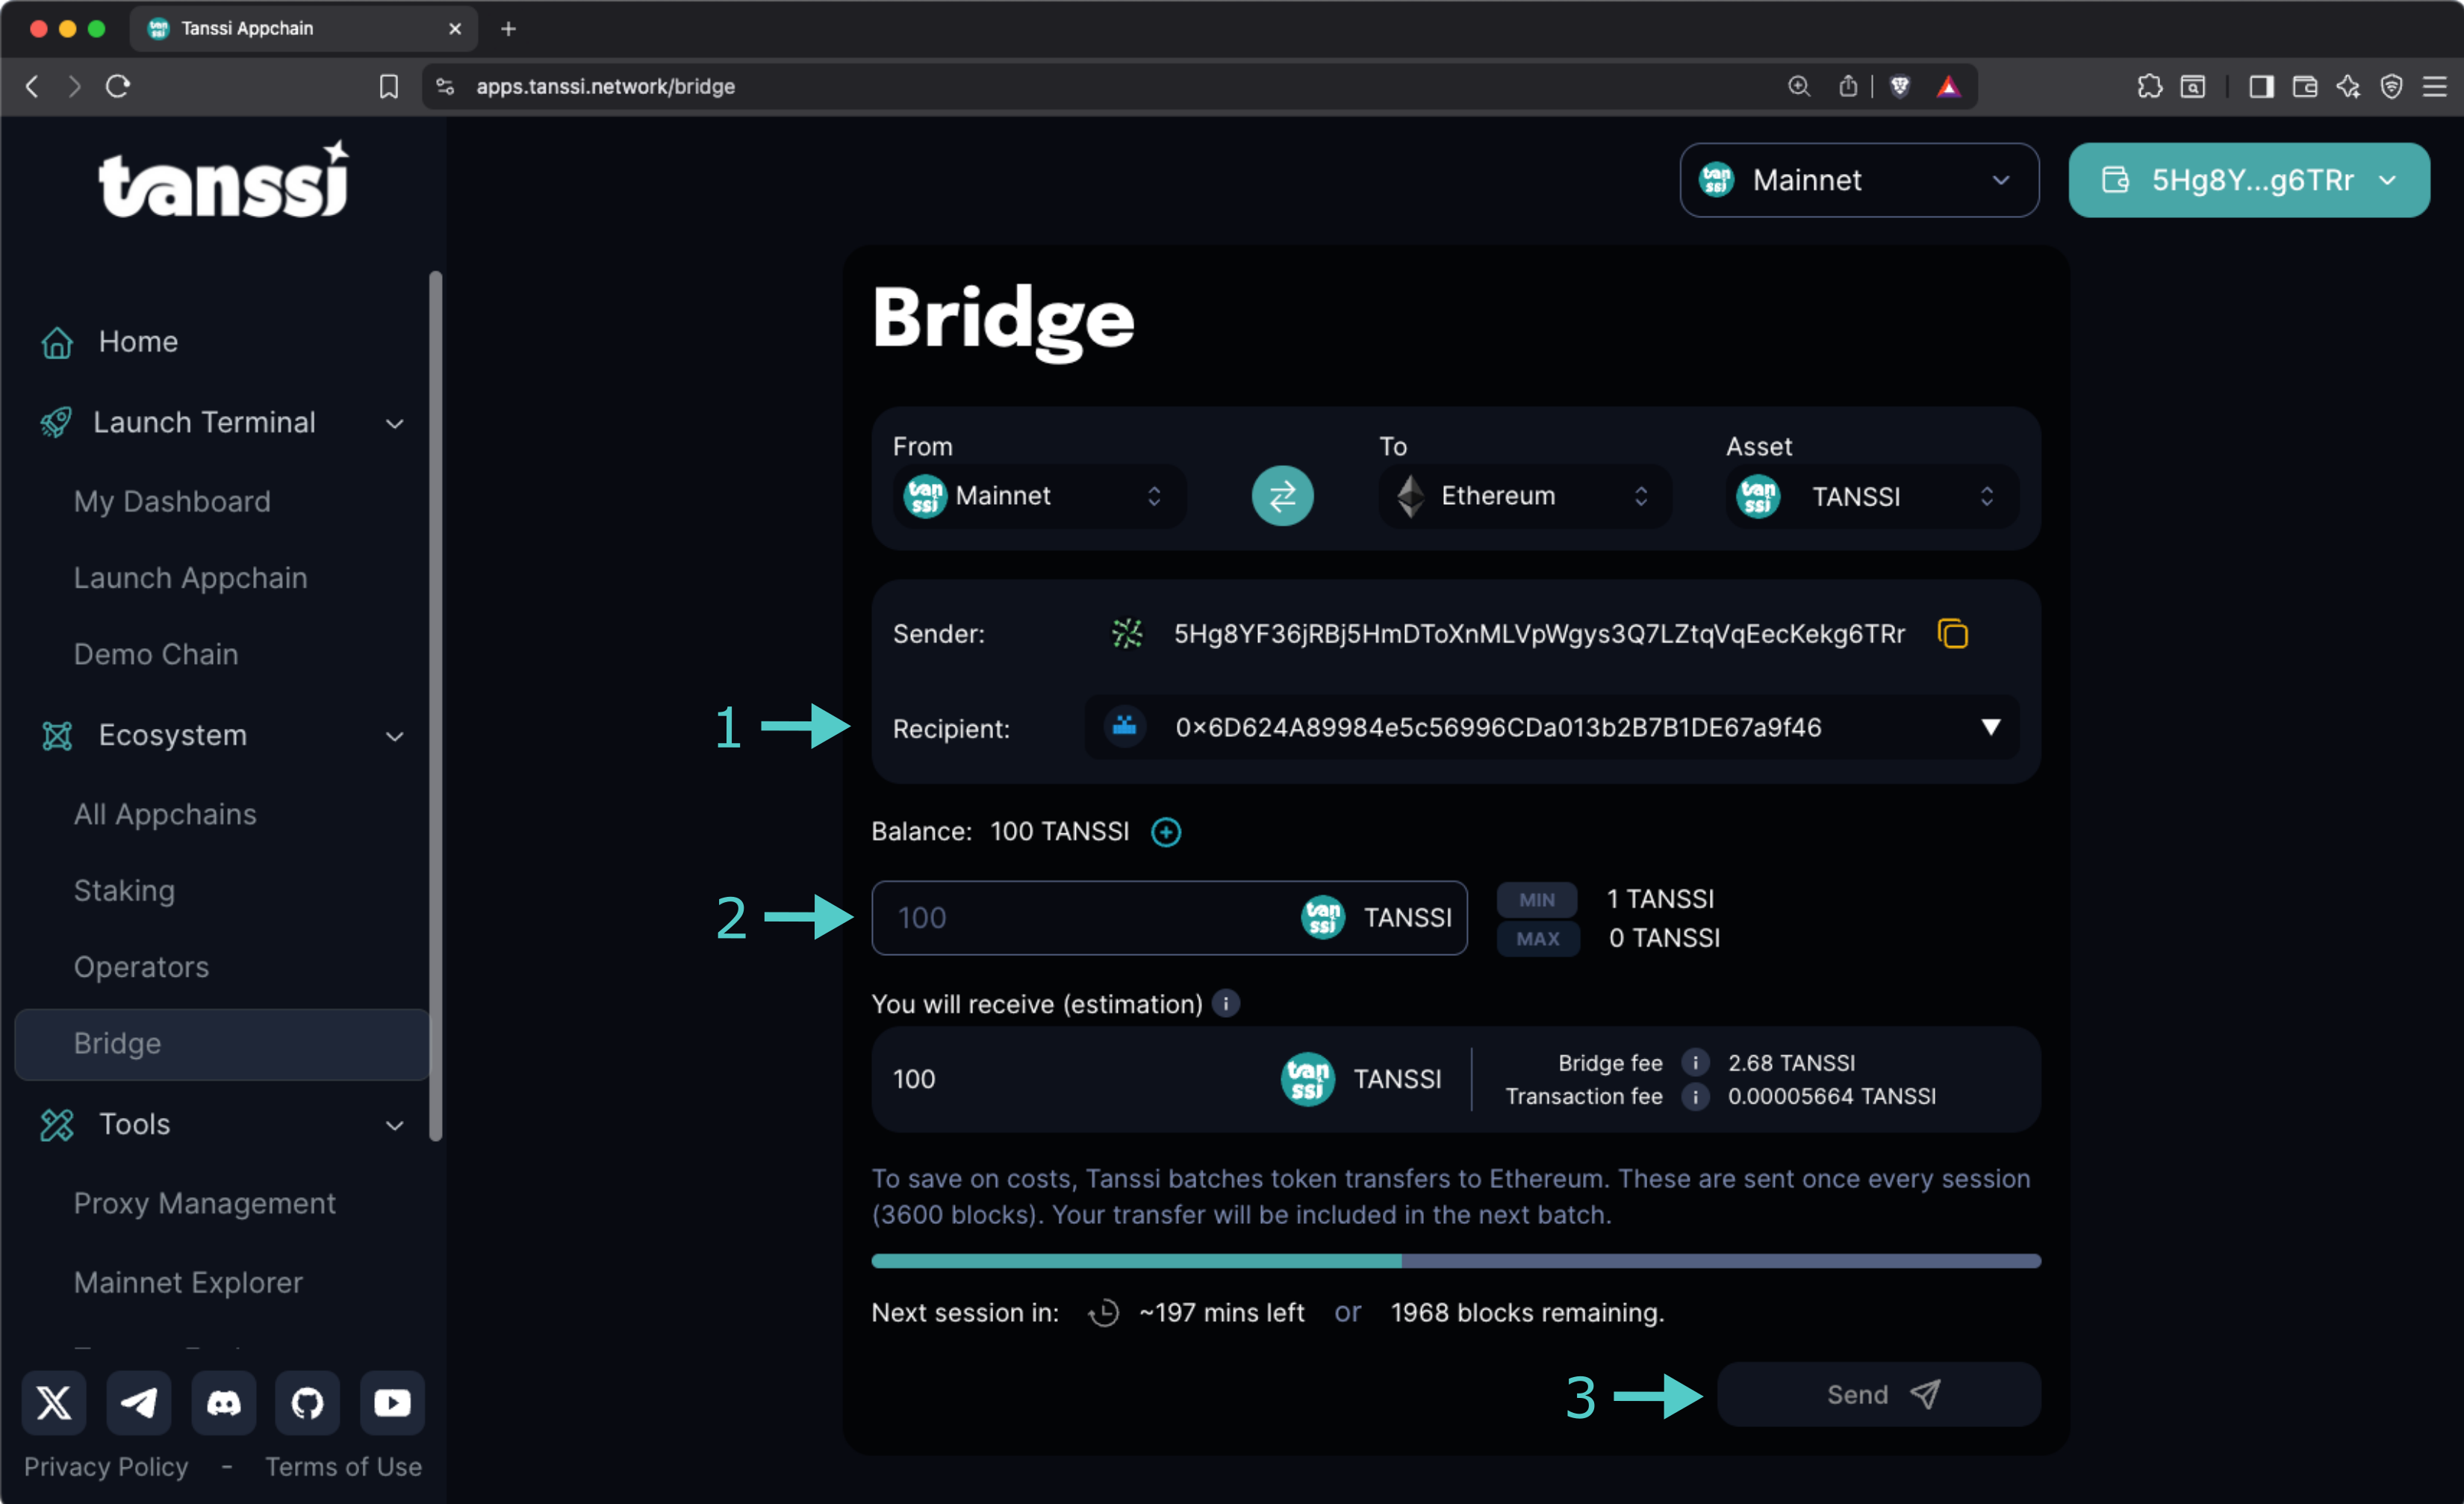Click browser forward arrow
This screenshot has height=1504, width=2464.
(74, 86)
